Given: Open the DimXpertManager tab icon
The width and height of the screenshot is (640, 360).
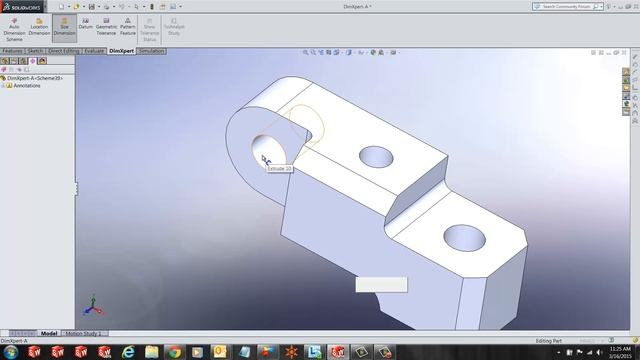Looking at the screenshot, I should click(x=33, y=61).
